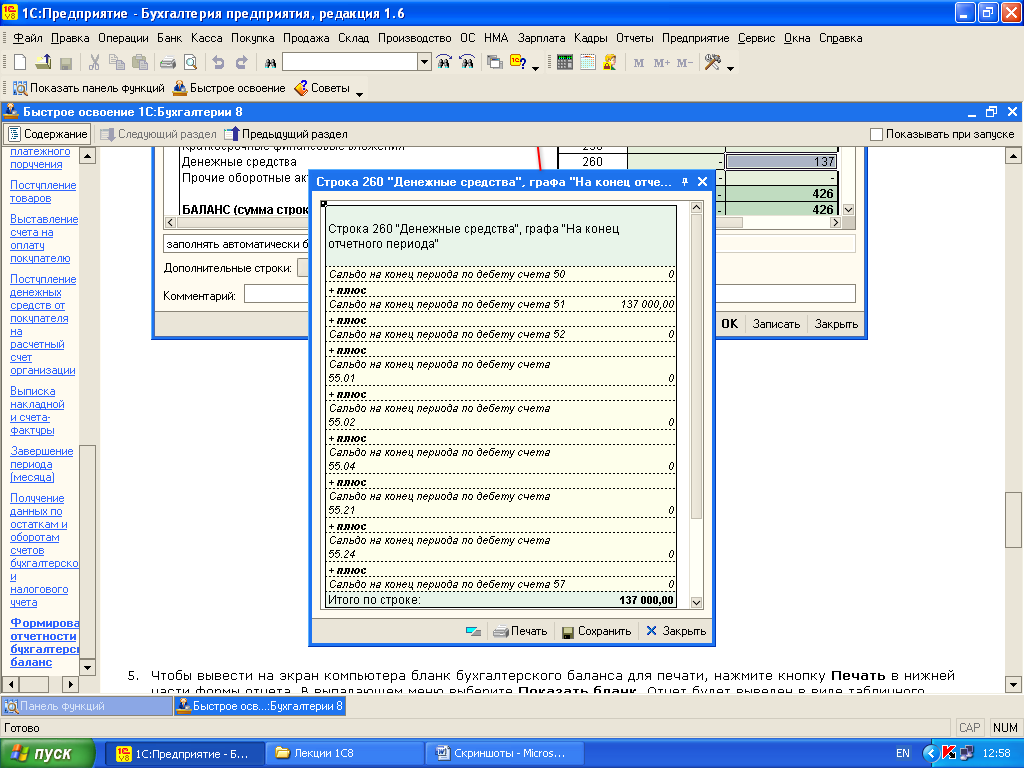Open Завершение периода (месяца) link
The width and height of the screenshot is (1024, 768).
41,464
